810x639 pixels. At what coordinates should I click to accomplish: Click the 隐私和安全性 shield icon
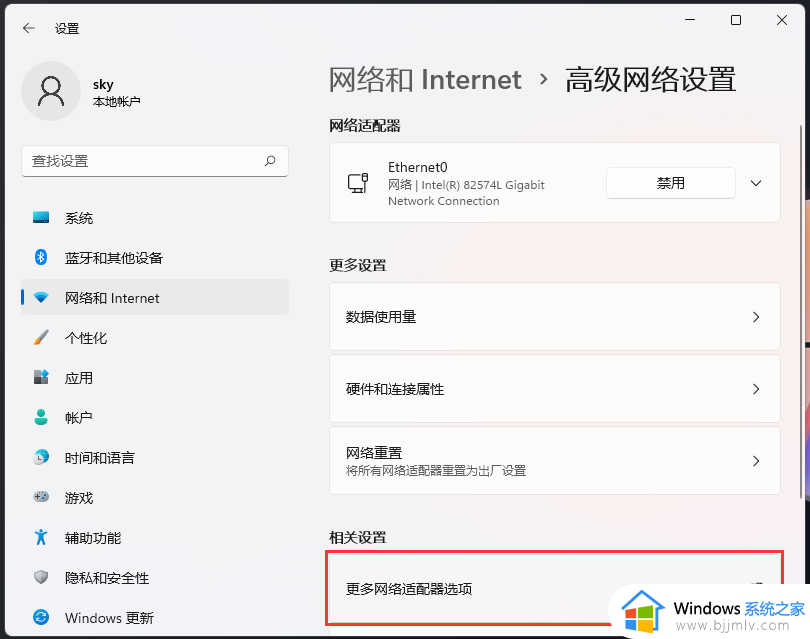click(41, 577)
